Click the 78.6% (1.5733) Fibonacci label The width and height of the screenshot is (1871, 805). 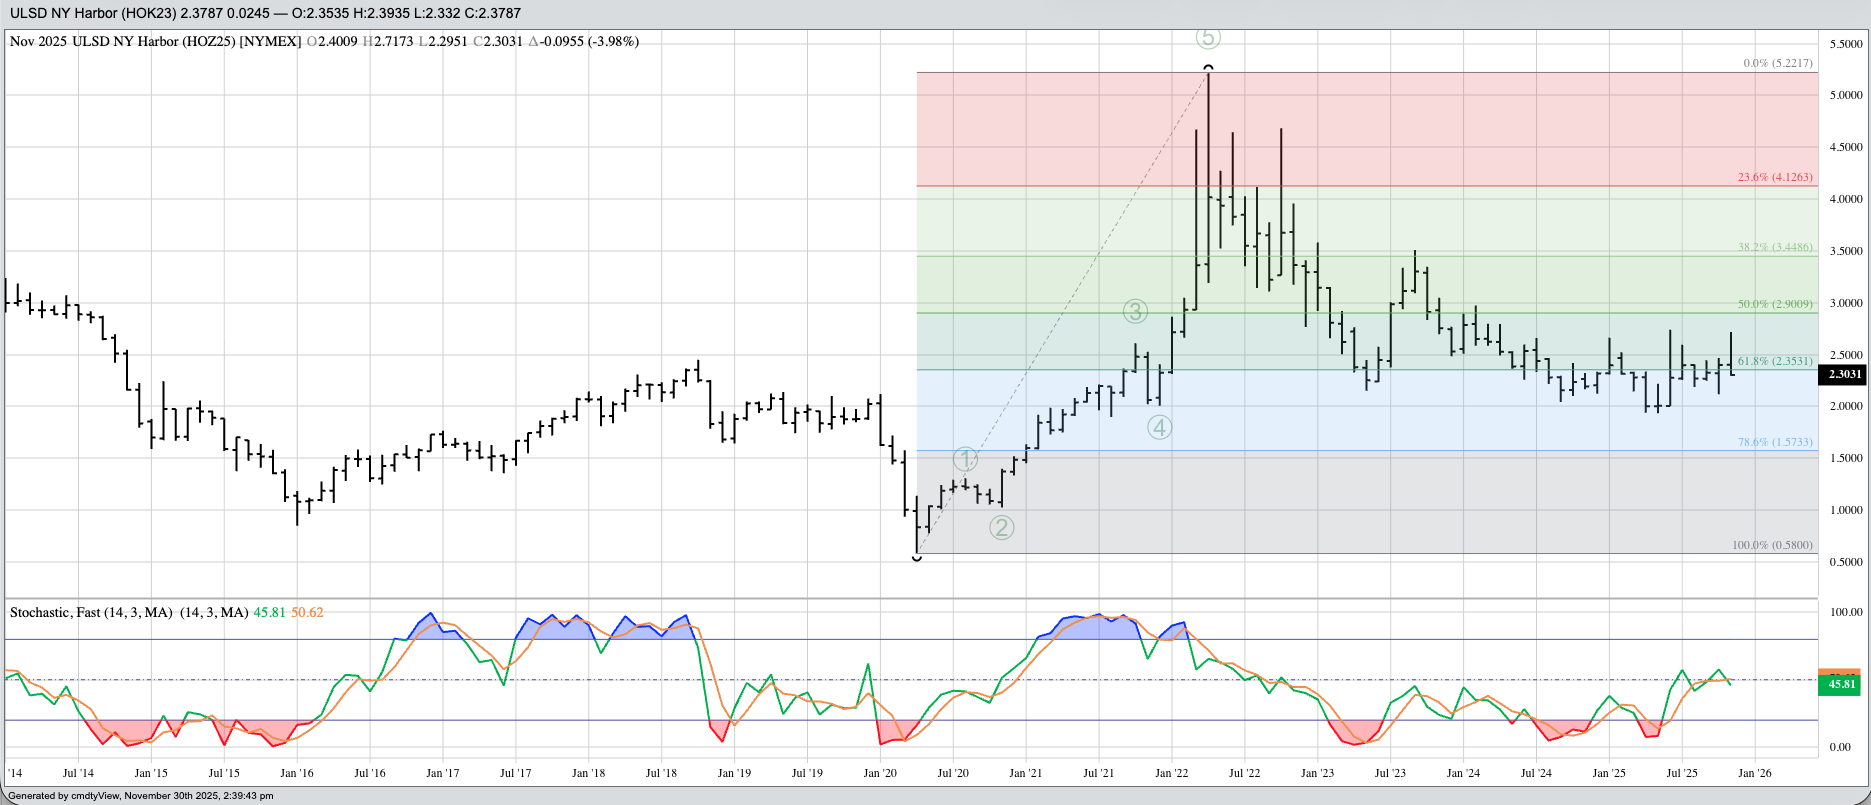pos(1775,441)
